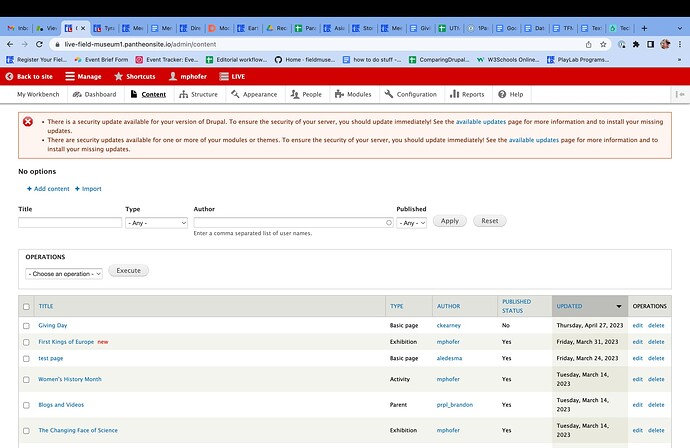Bookmark page with the star icon
Screen dimensions: 690x448
click(x=603, y=44)
